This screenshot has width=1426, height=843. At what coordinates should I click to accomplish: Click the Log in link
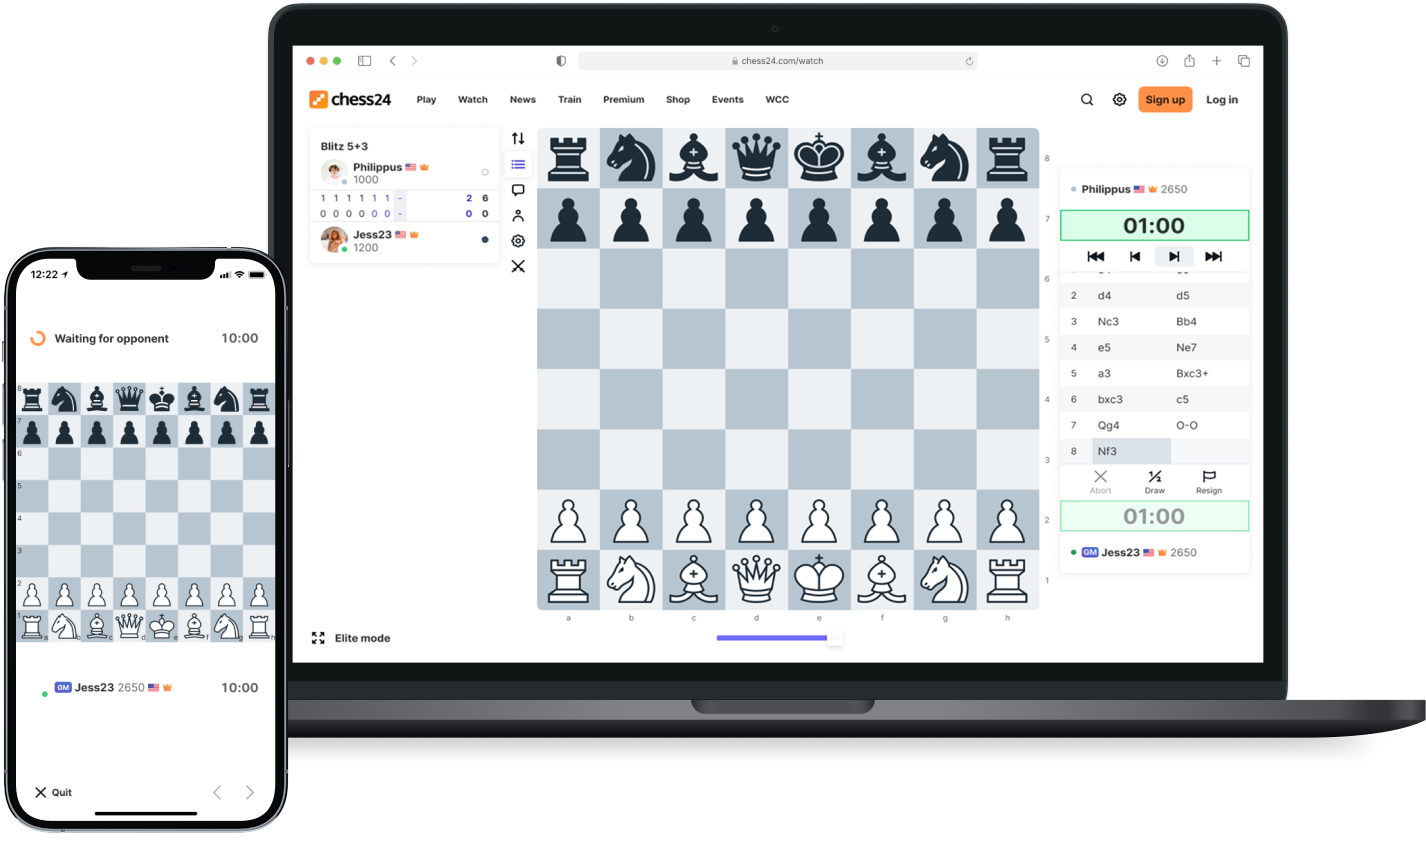click(1222, 100)
